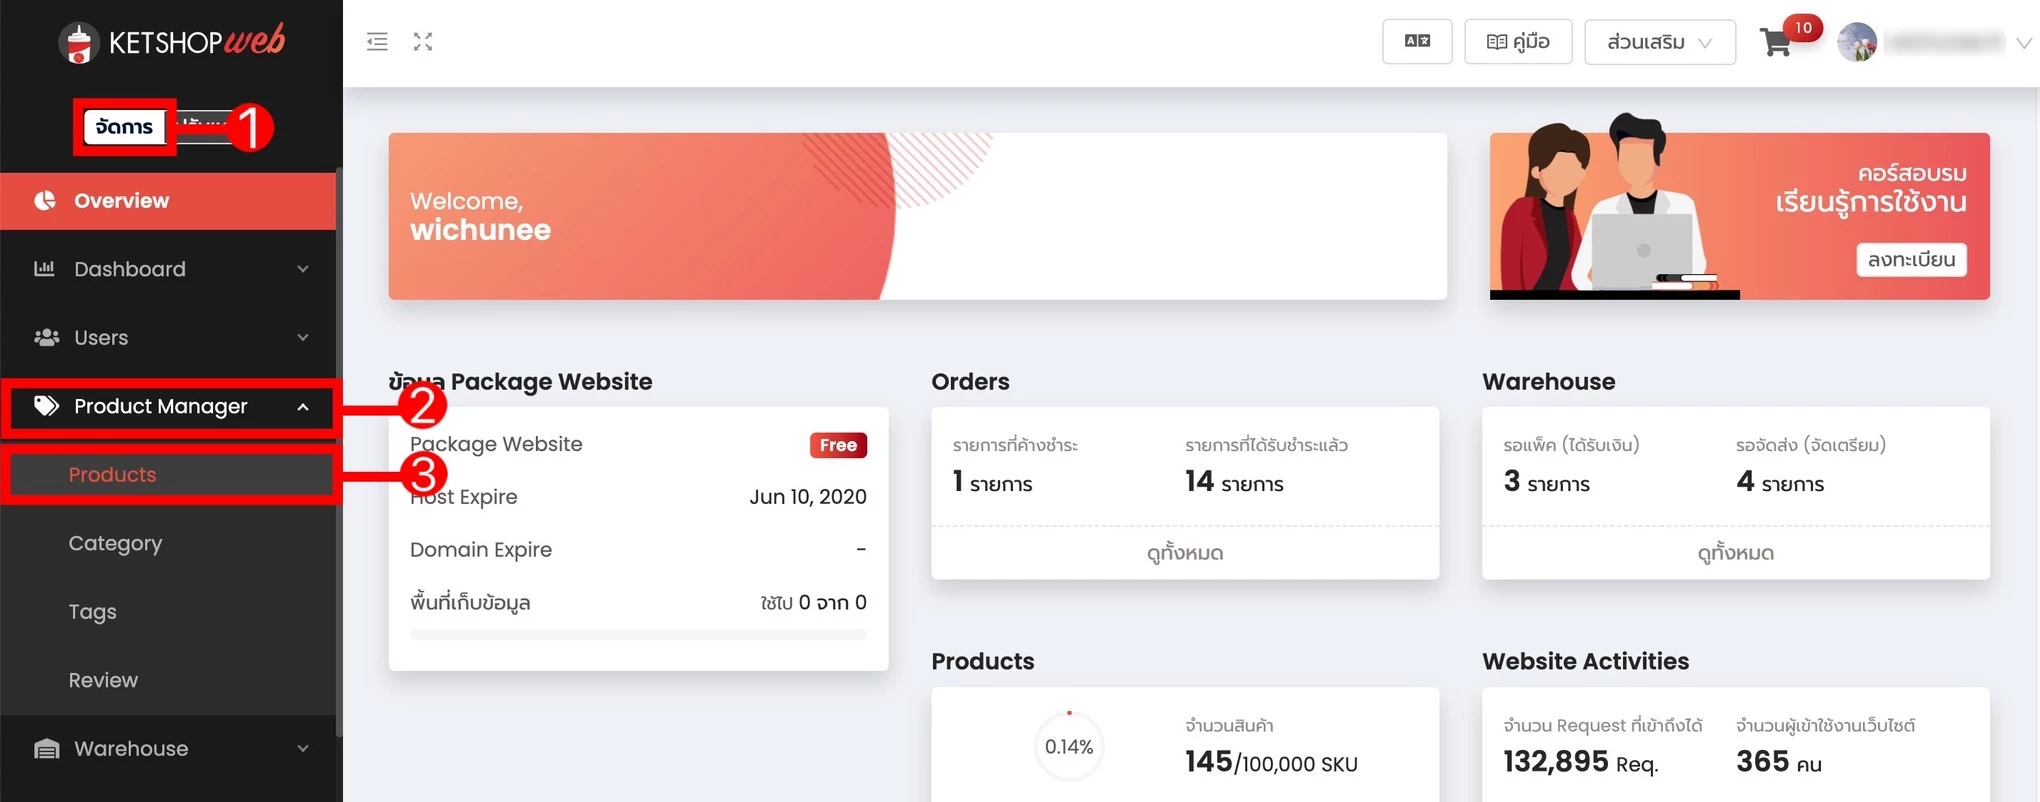Click the storage usage progress bar
Screen dimensions: 2040x802
pyautogui.click(x=638, y=634)
